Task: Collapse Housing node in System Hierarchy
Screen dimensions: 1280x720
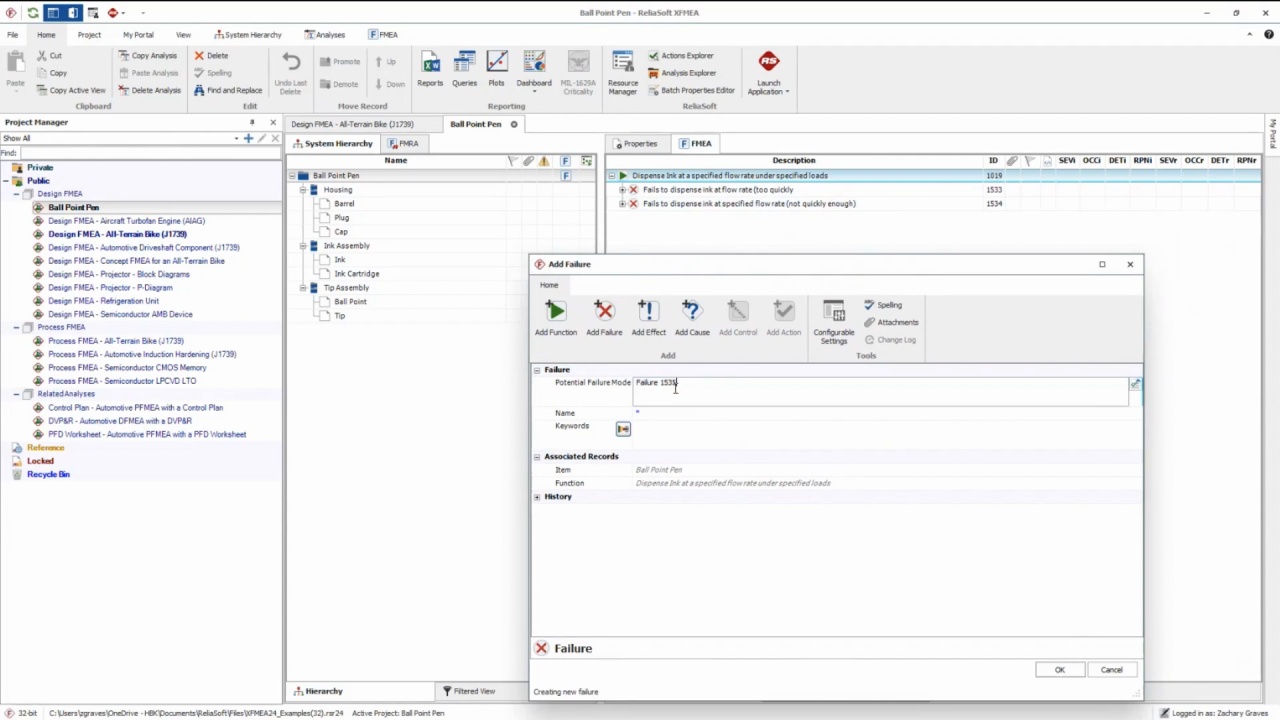Action: click(x=302, y=190)
